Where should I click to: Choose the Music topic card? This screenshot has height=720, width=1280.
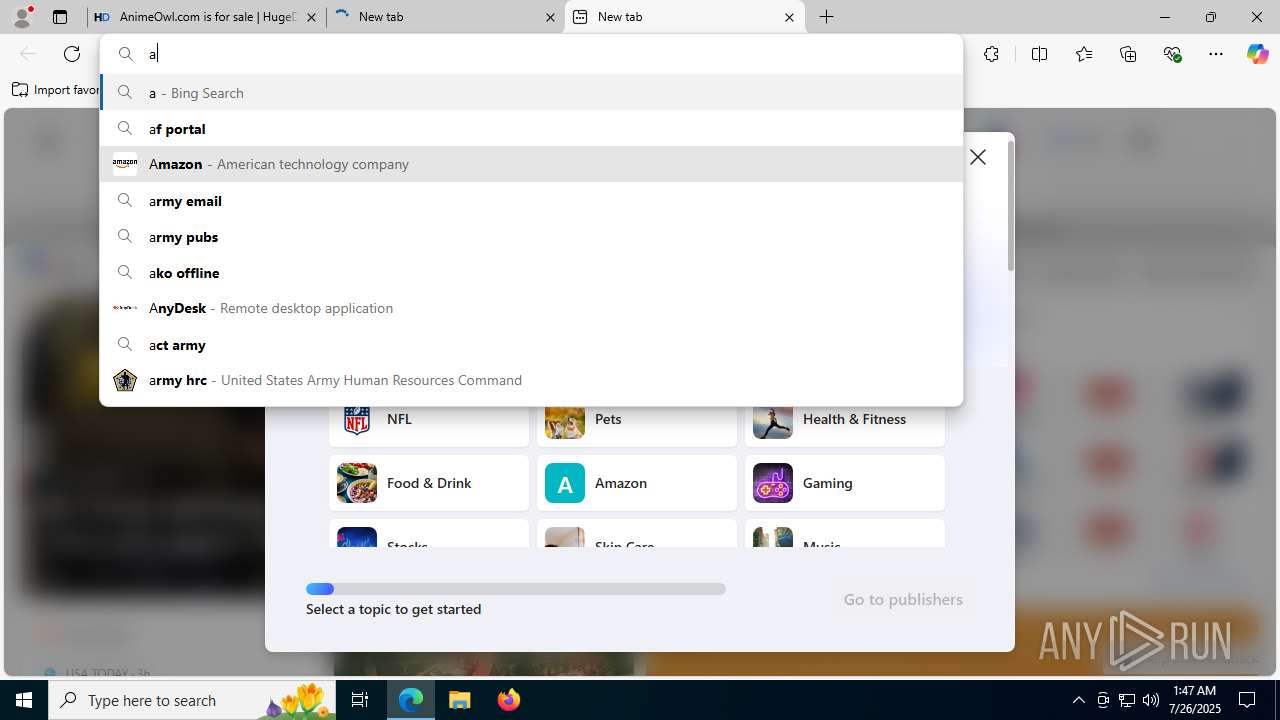click(845, 534)
